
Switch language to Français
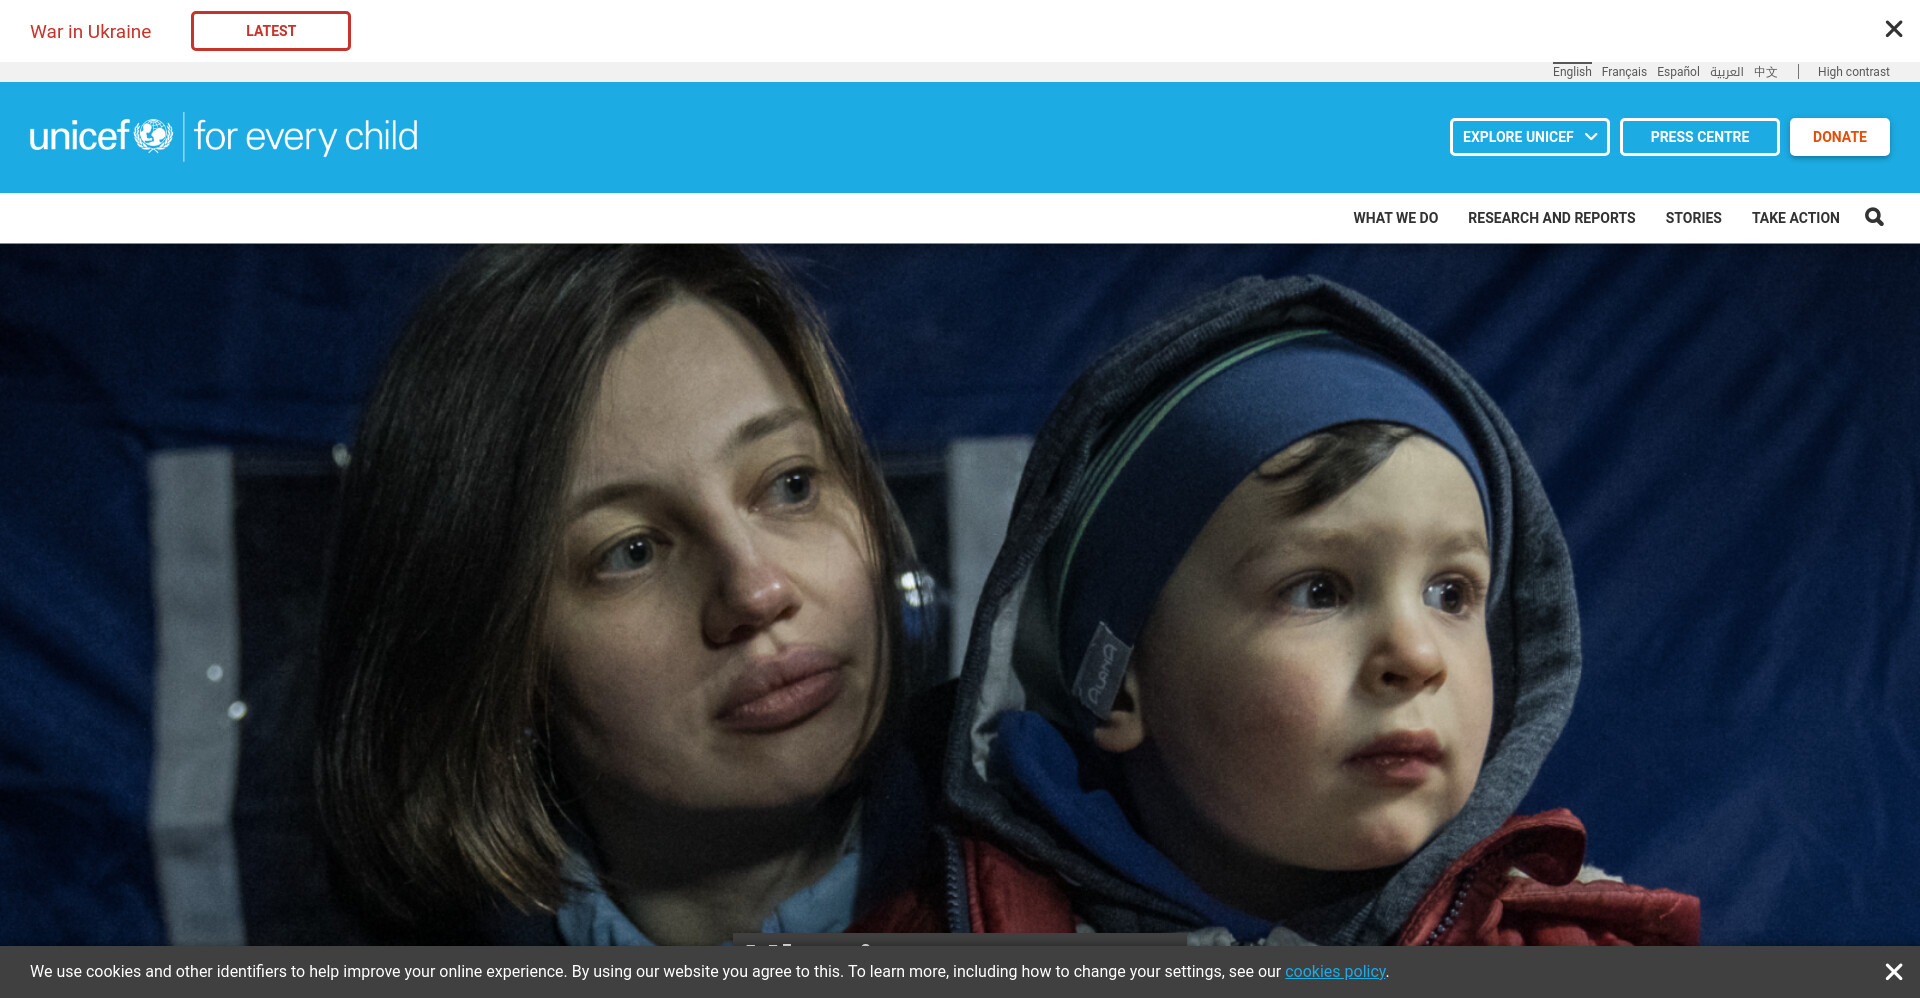pyautogui.click(x=1623, y=72)
